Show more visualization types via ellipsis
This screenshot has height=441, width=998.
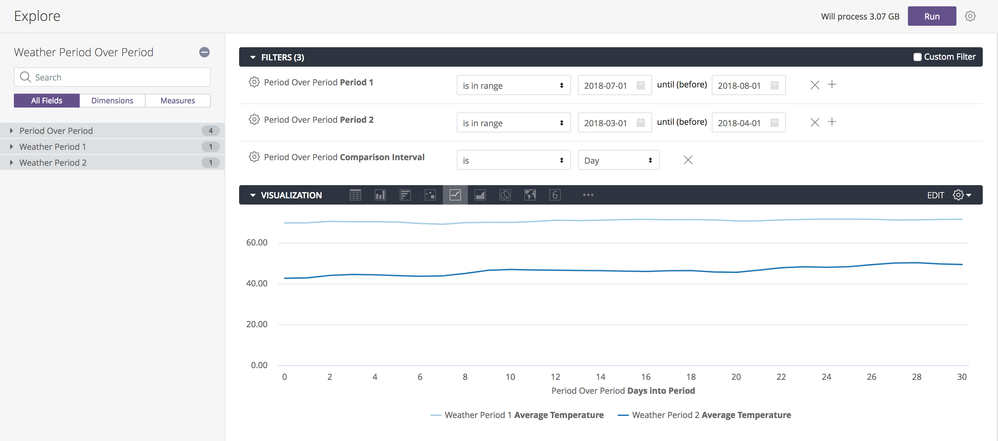[588, 195]
